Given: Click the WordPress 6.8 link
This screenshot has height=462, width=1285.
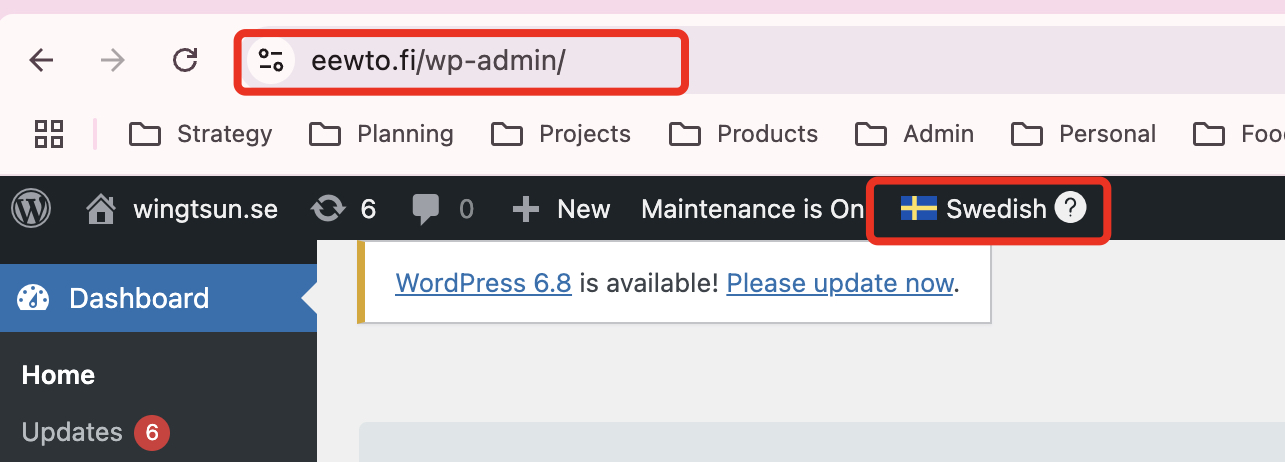Looking at the screenshot, I should [484, 283].
